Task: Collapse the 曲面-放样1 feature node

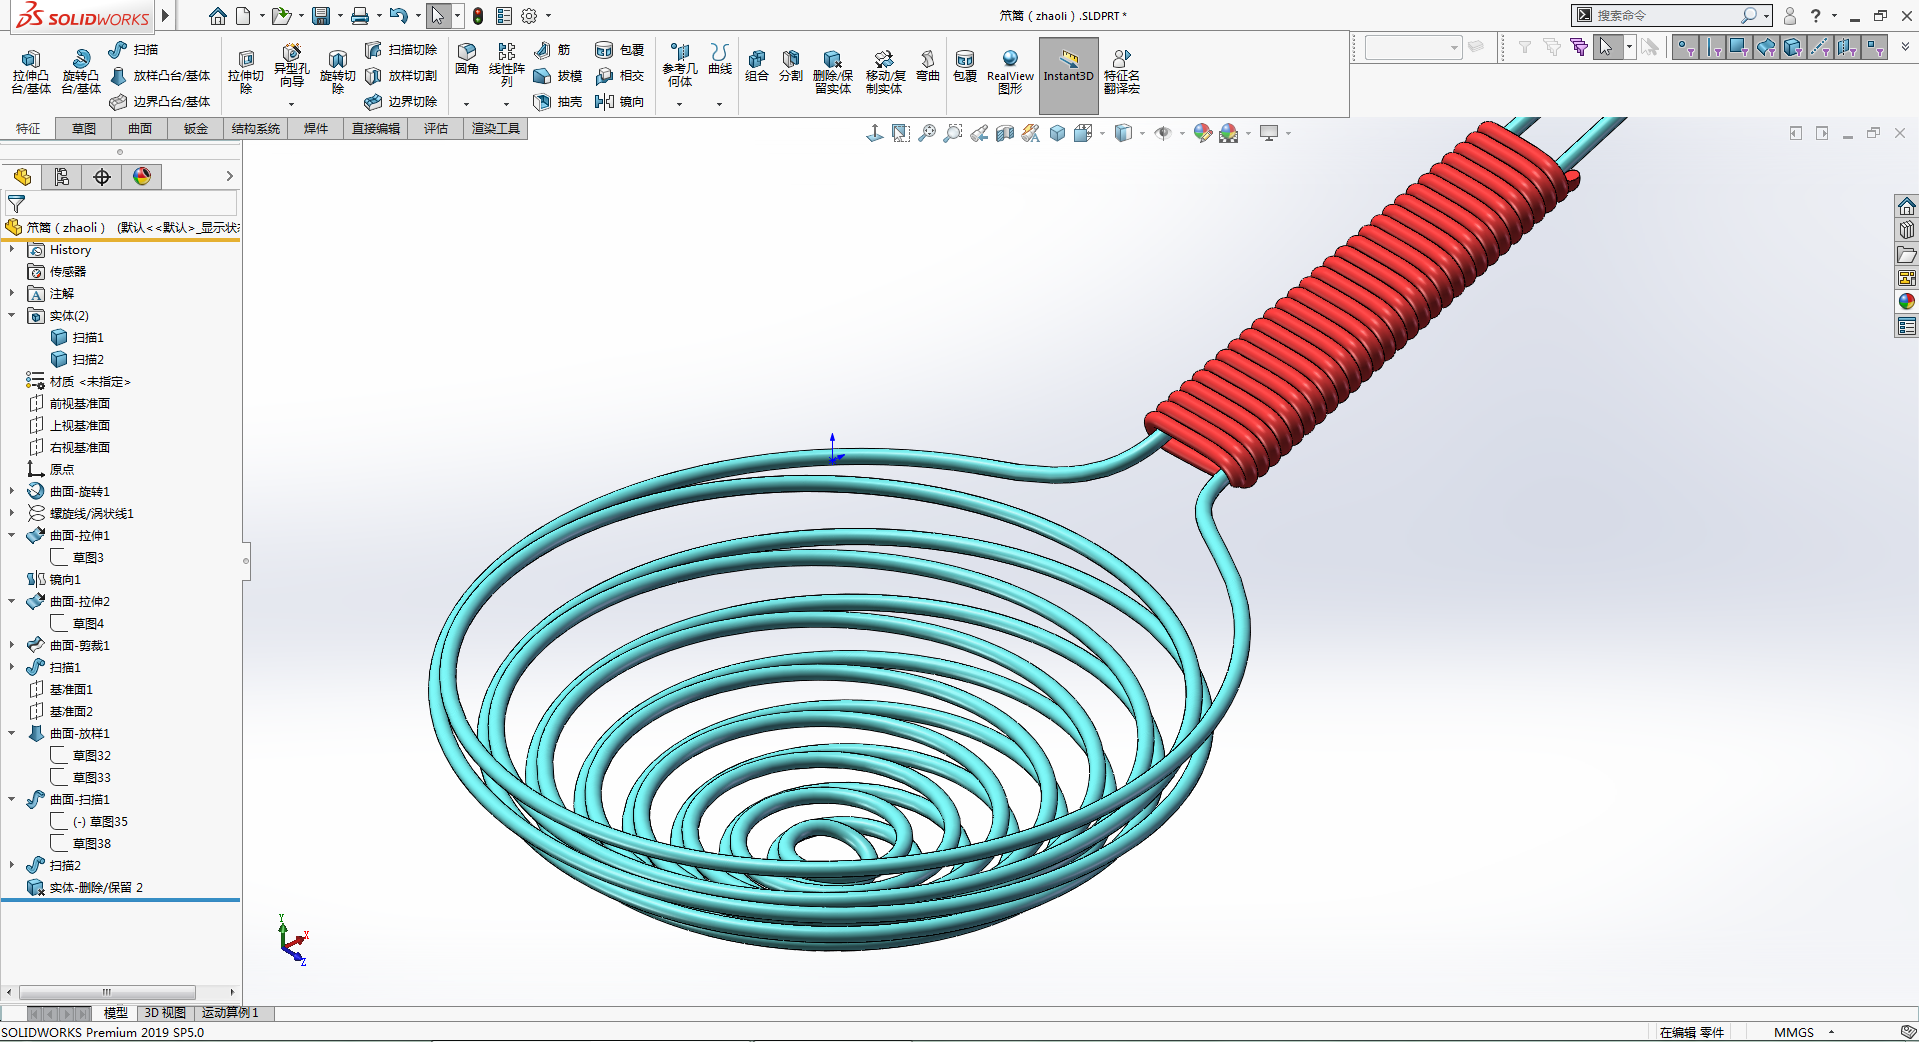Action: coord(12,733)
